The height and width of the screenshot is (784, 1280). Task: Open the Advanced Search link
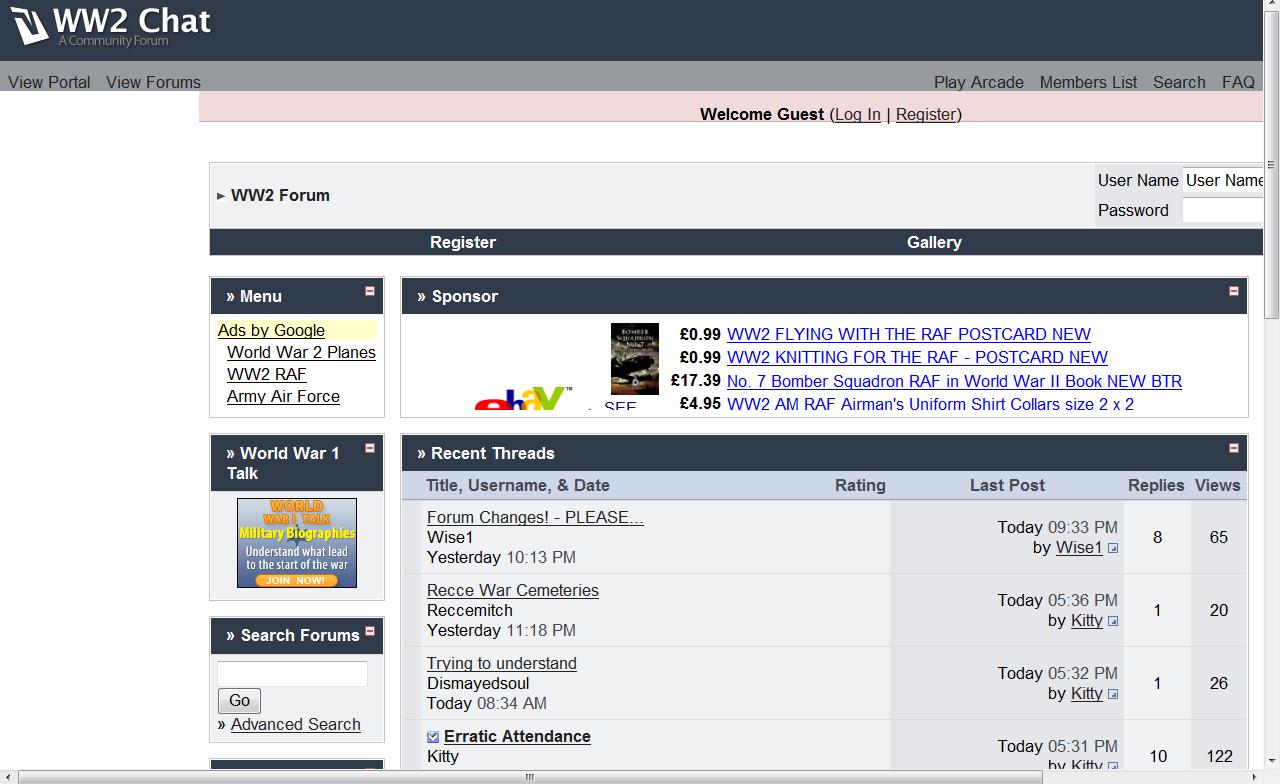(x=295, y=724)
